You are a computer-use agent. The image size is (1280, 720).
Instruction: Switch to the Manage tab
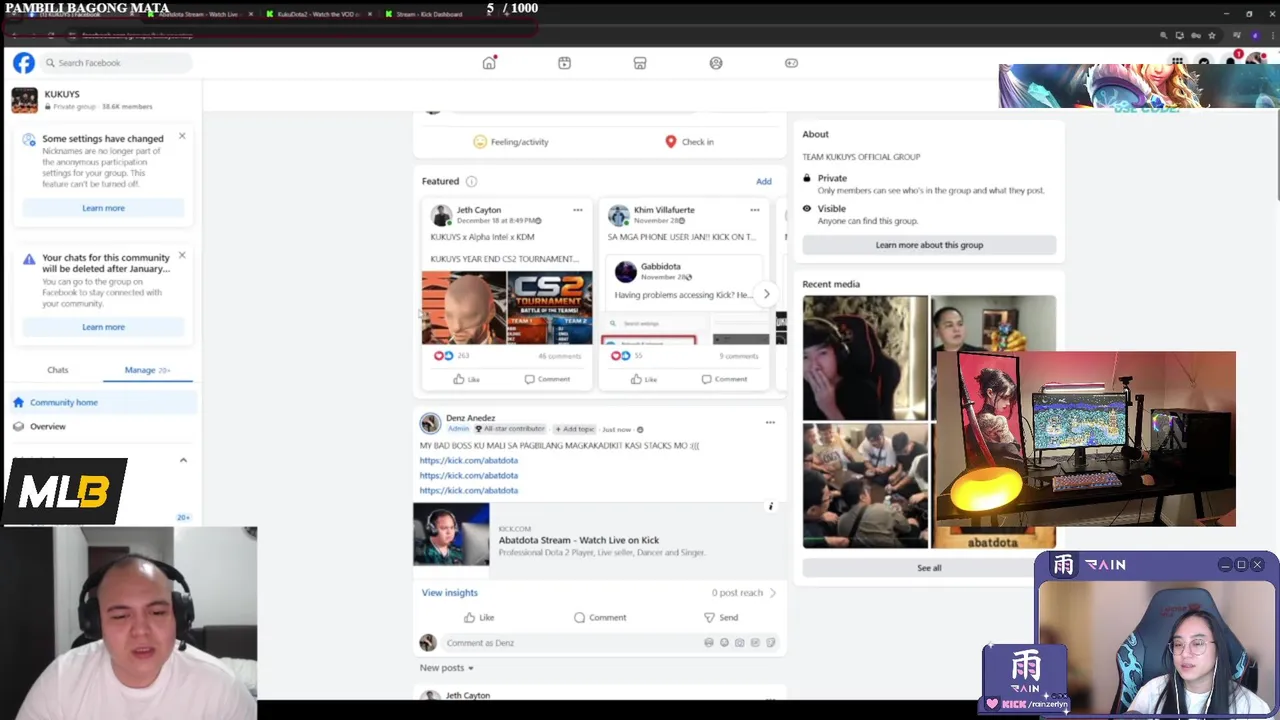147,370
